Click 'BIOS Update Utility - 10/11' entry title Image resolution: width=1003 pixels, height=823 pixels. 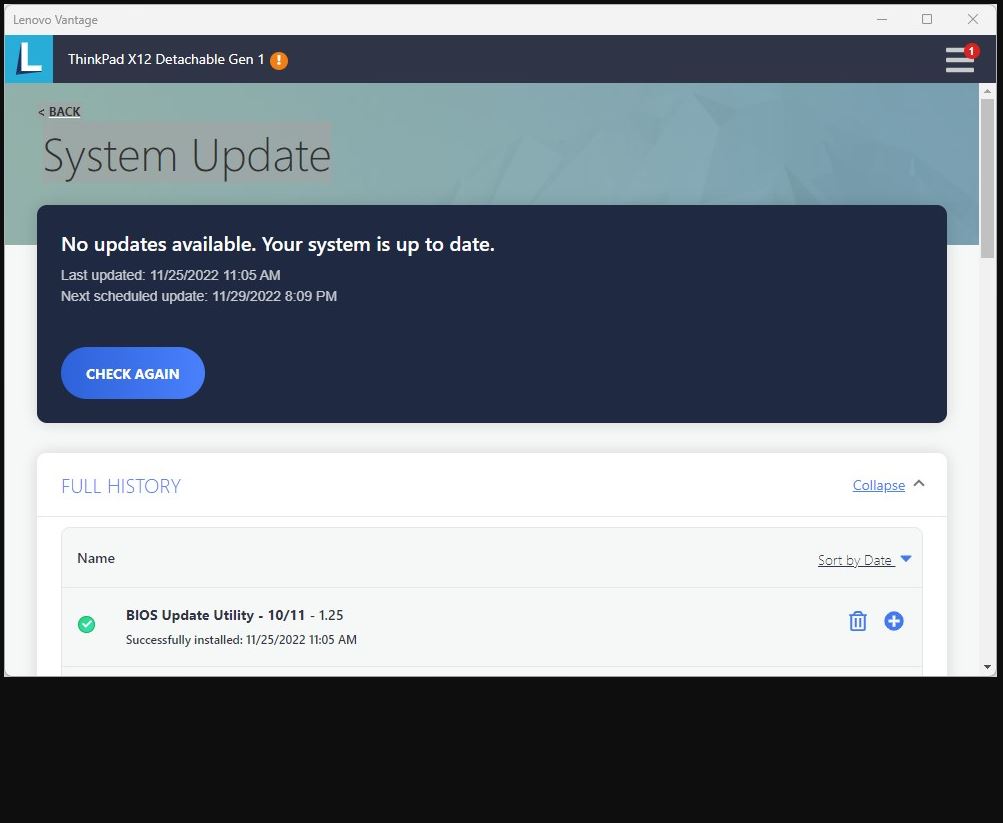pos(216,615)
